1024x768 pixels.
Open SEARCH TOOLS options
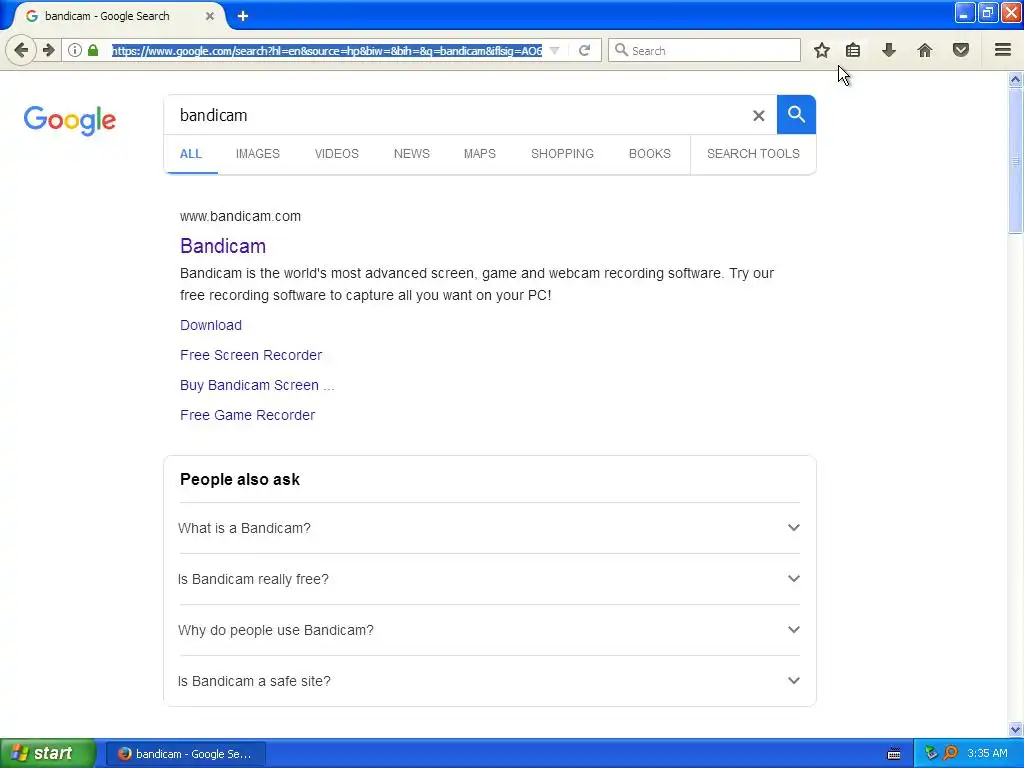pyautogui.click(x=753, y=153)
